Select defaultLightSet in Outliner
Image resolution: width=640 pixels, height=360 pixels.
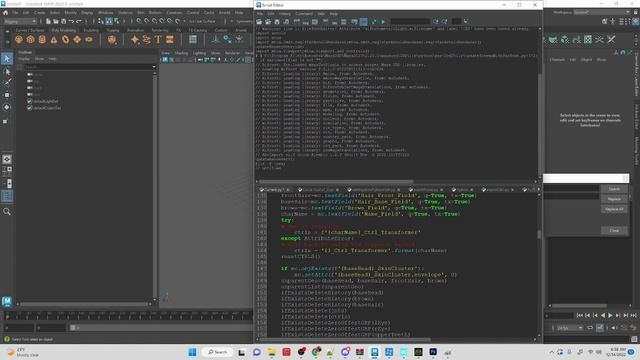coord(46,101)
